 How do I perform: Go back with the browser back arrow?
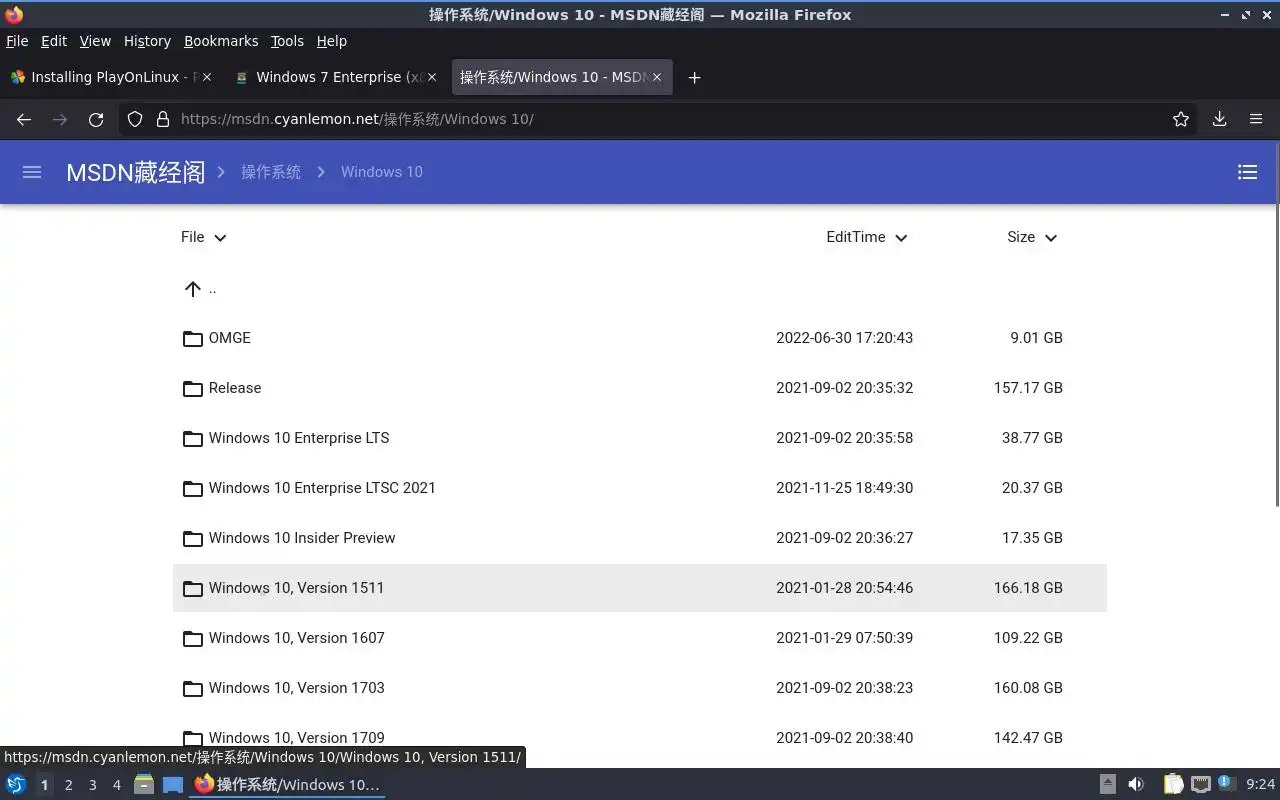pos(24,119)
